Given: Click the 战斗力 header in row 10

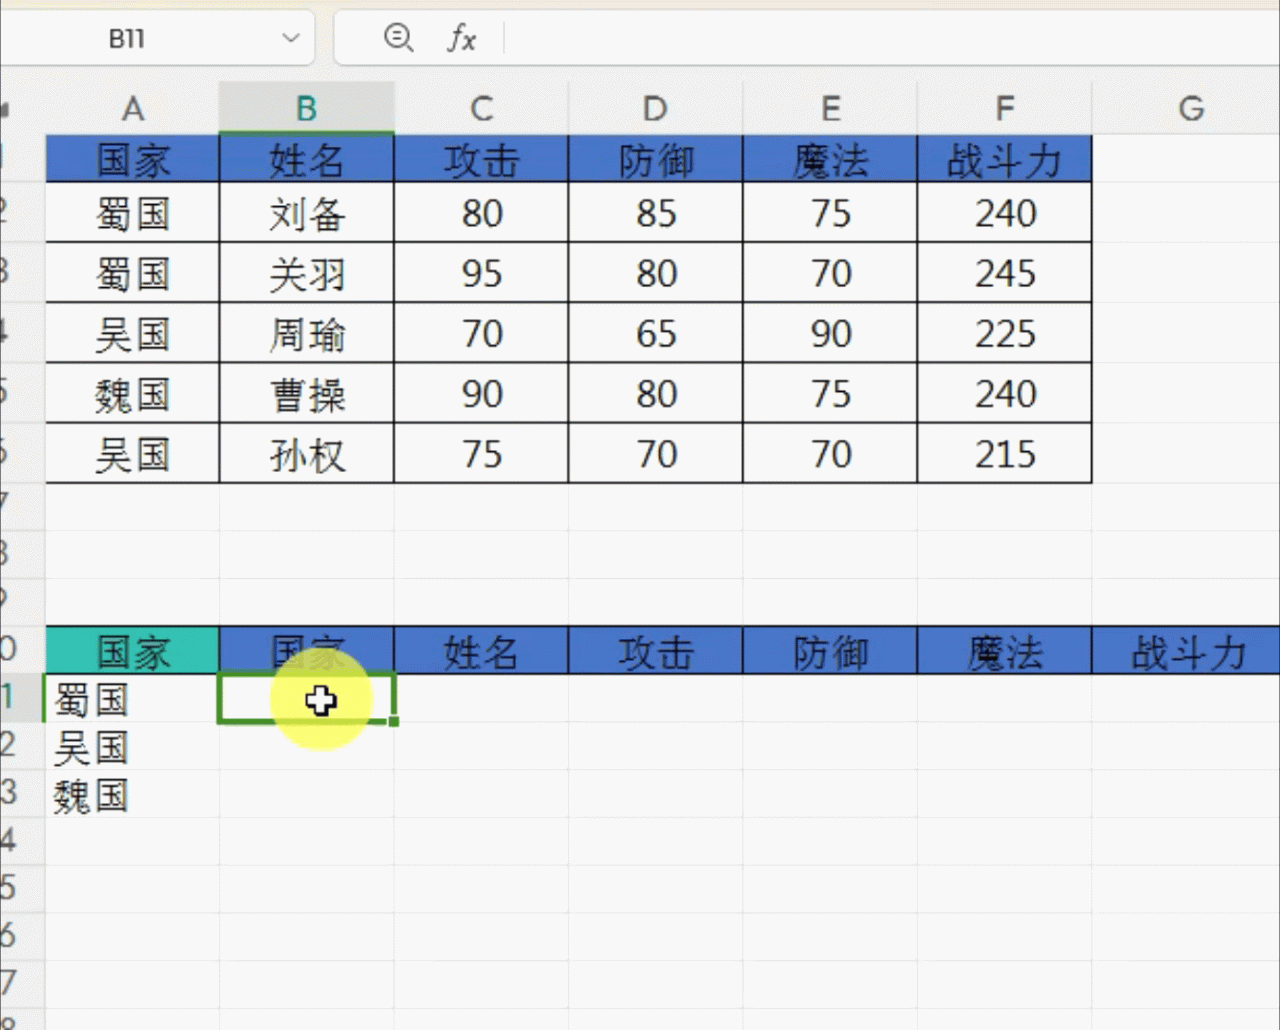Looking at the screenshot, I should (x=1186, y=651).
